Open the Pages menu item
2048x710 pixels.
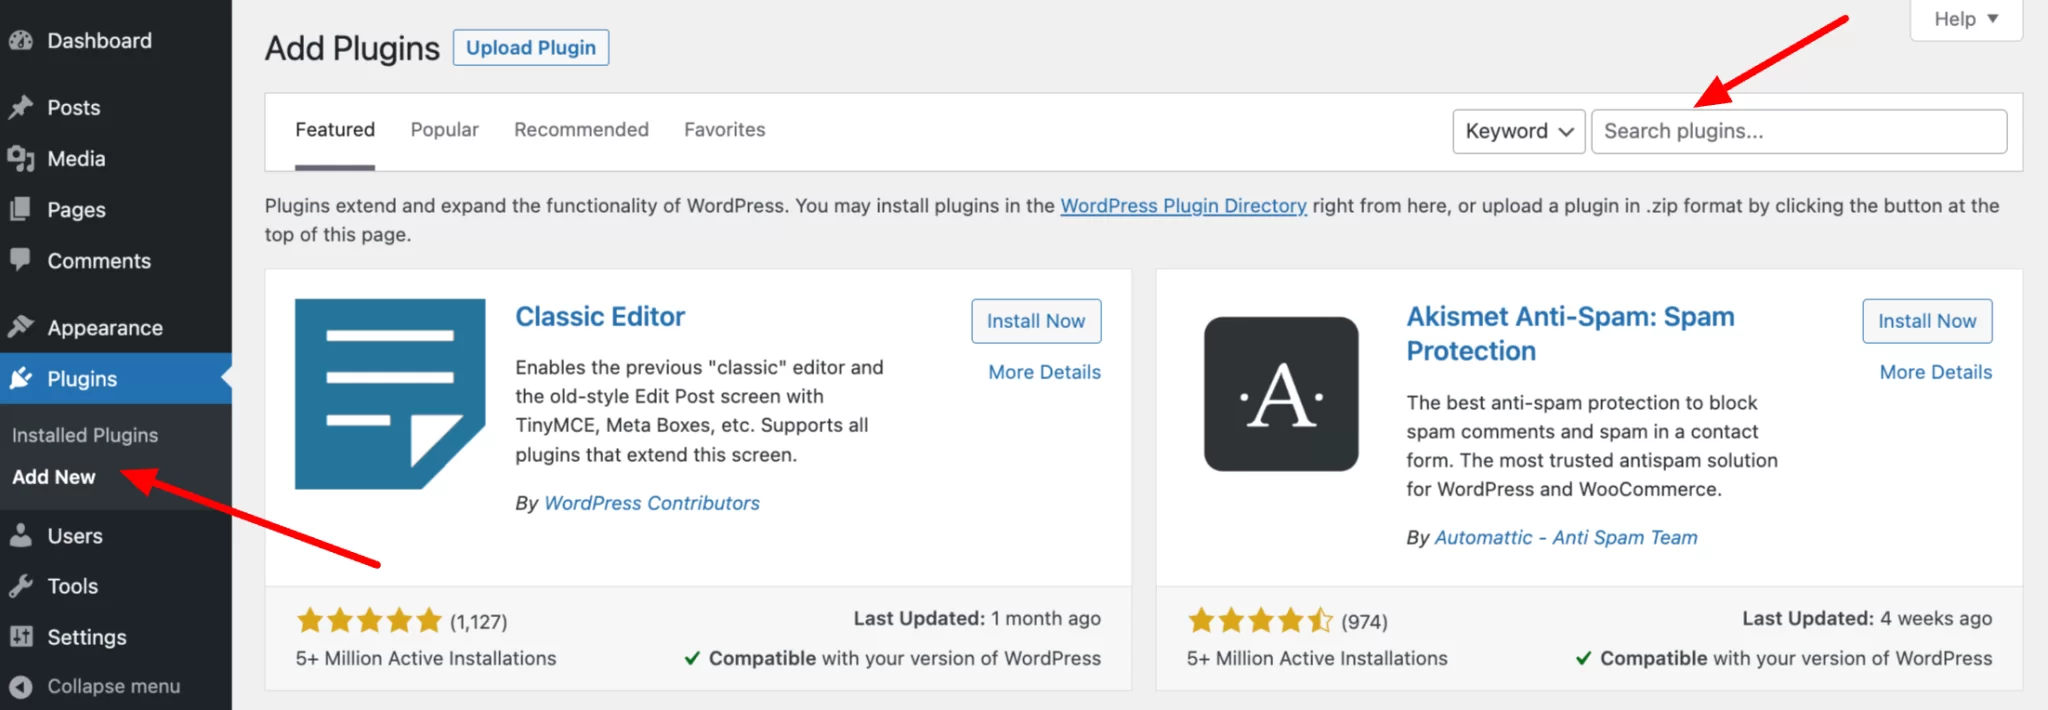point(76,209)
